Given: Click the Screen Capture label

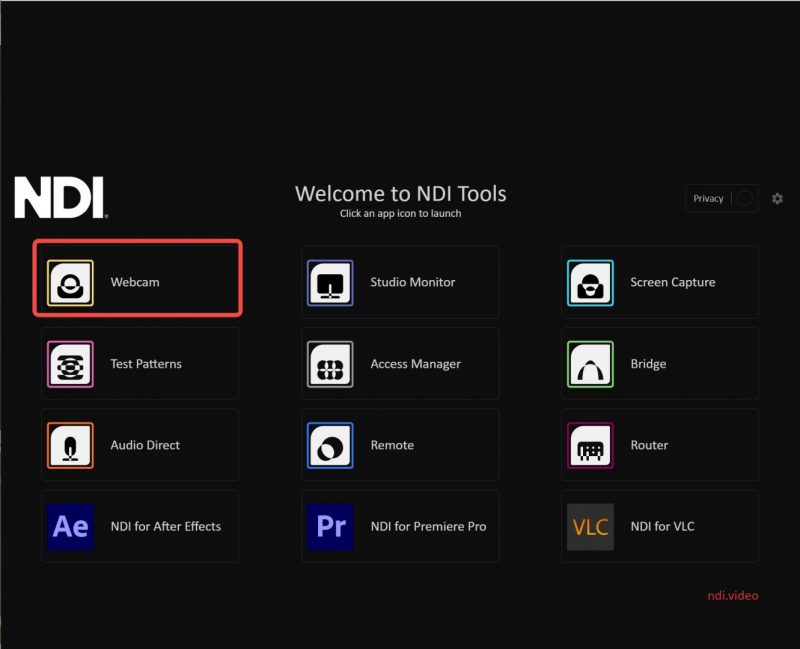Looking at the screenshot, I should click(672, 283).
